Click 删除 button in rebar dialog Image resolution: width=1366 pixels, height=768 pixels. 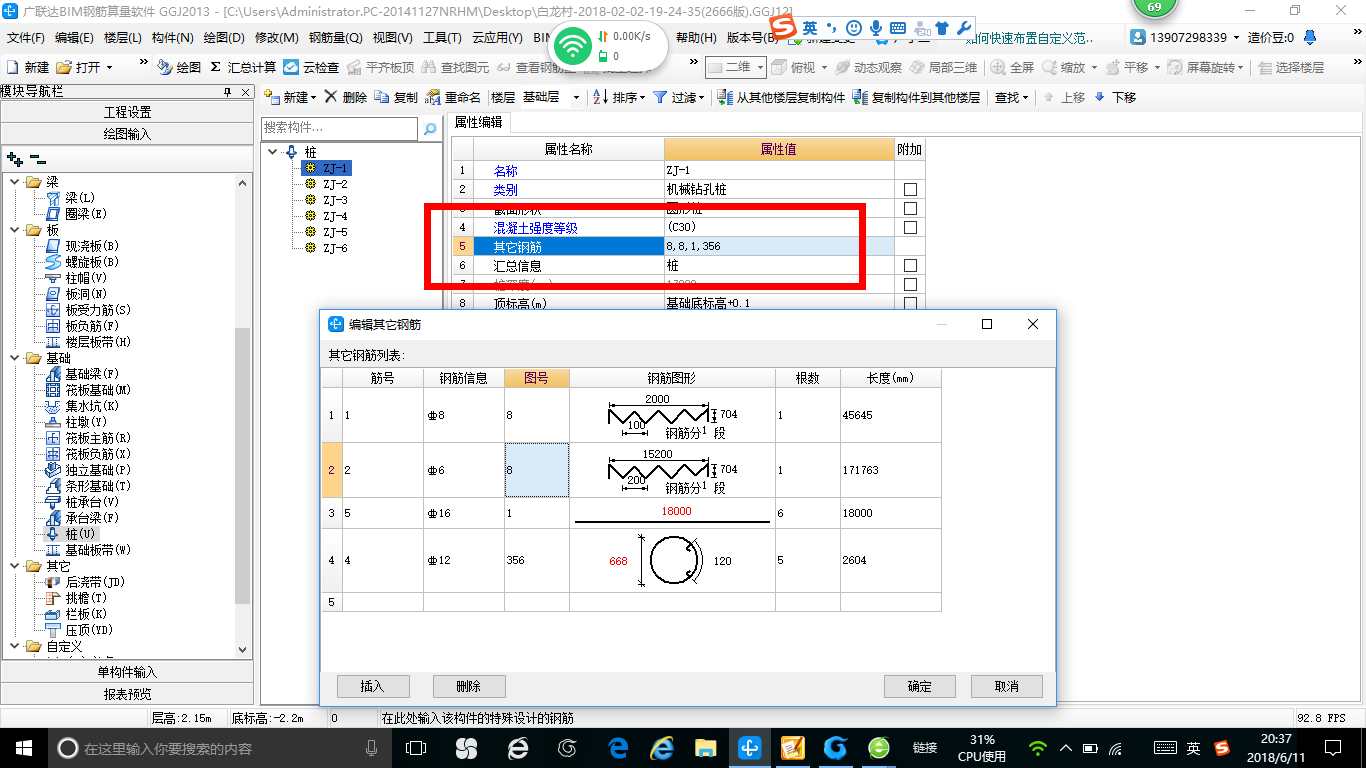tap(468, 686)
